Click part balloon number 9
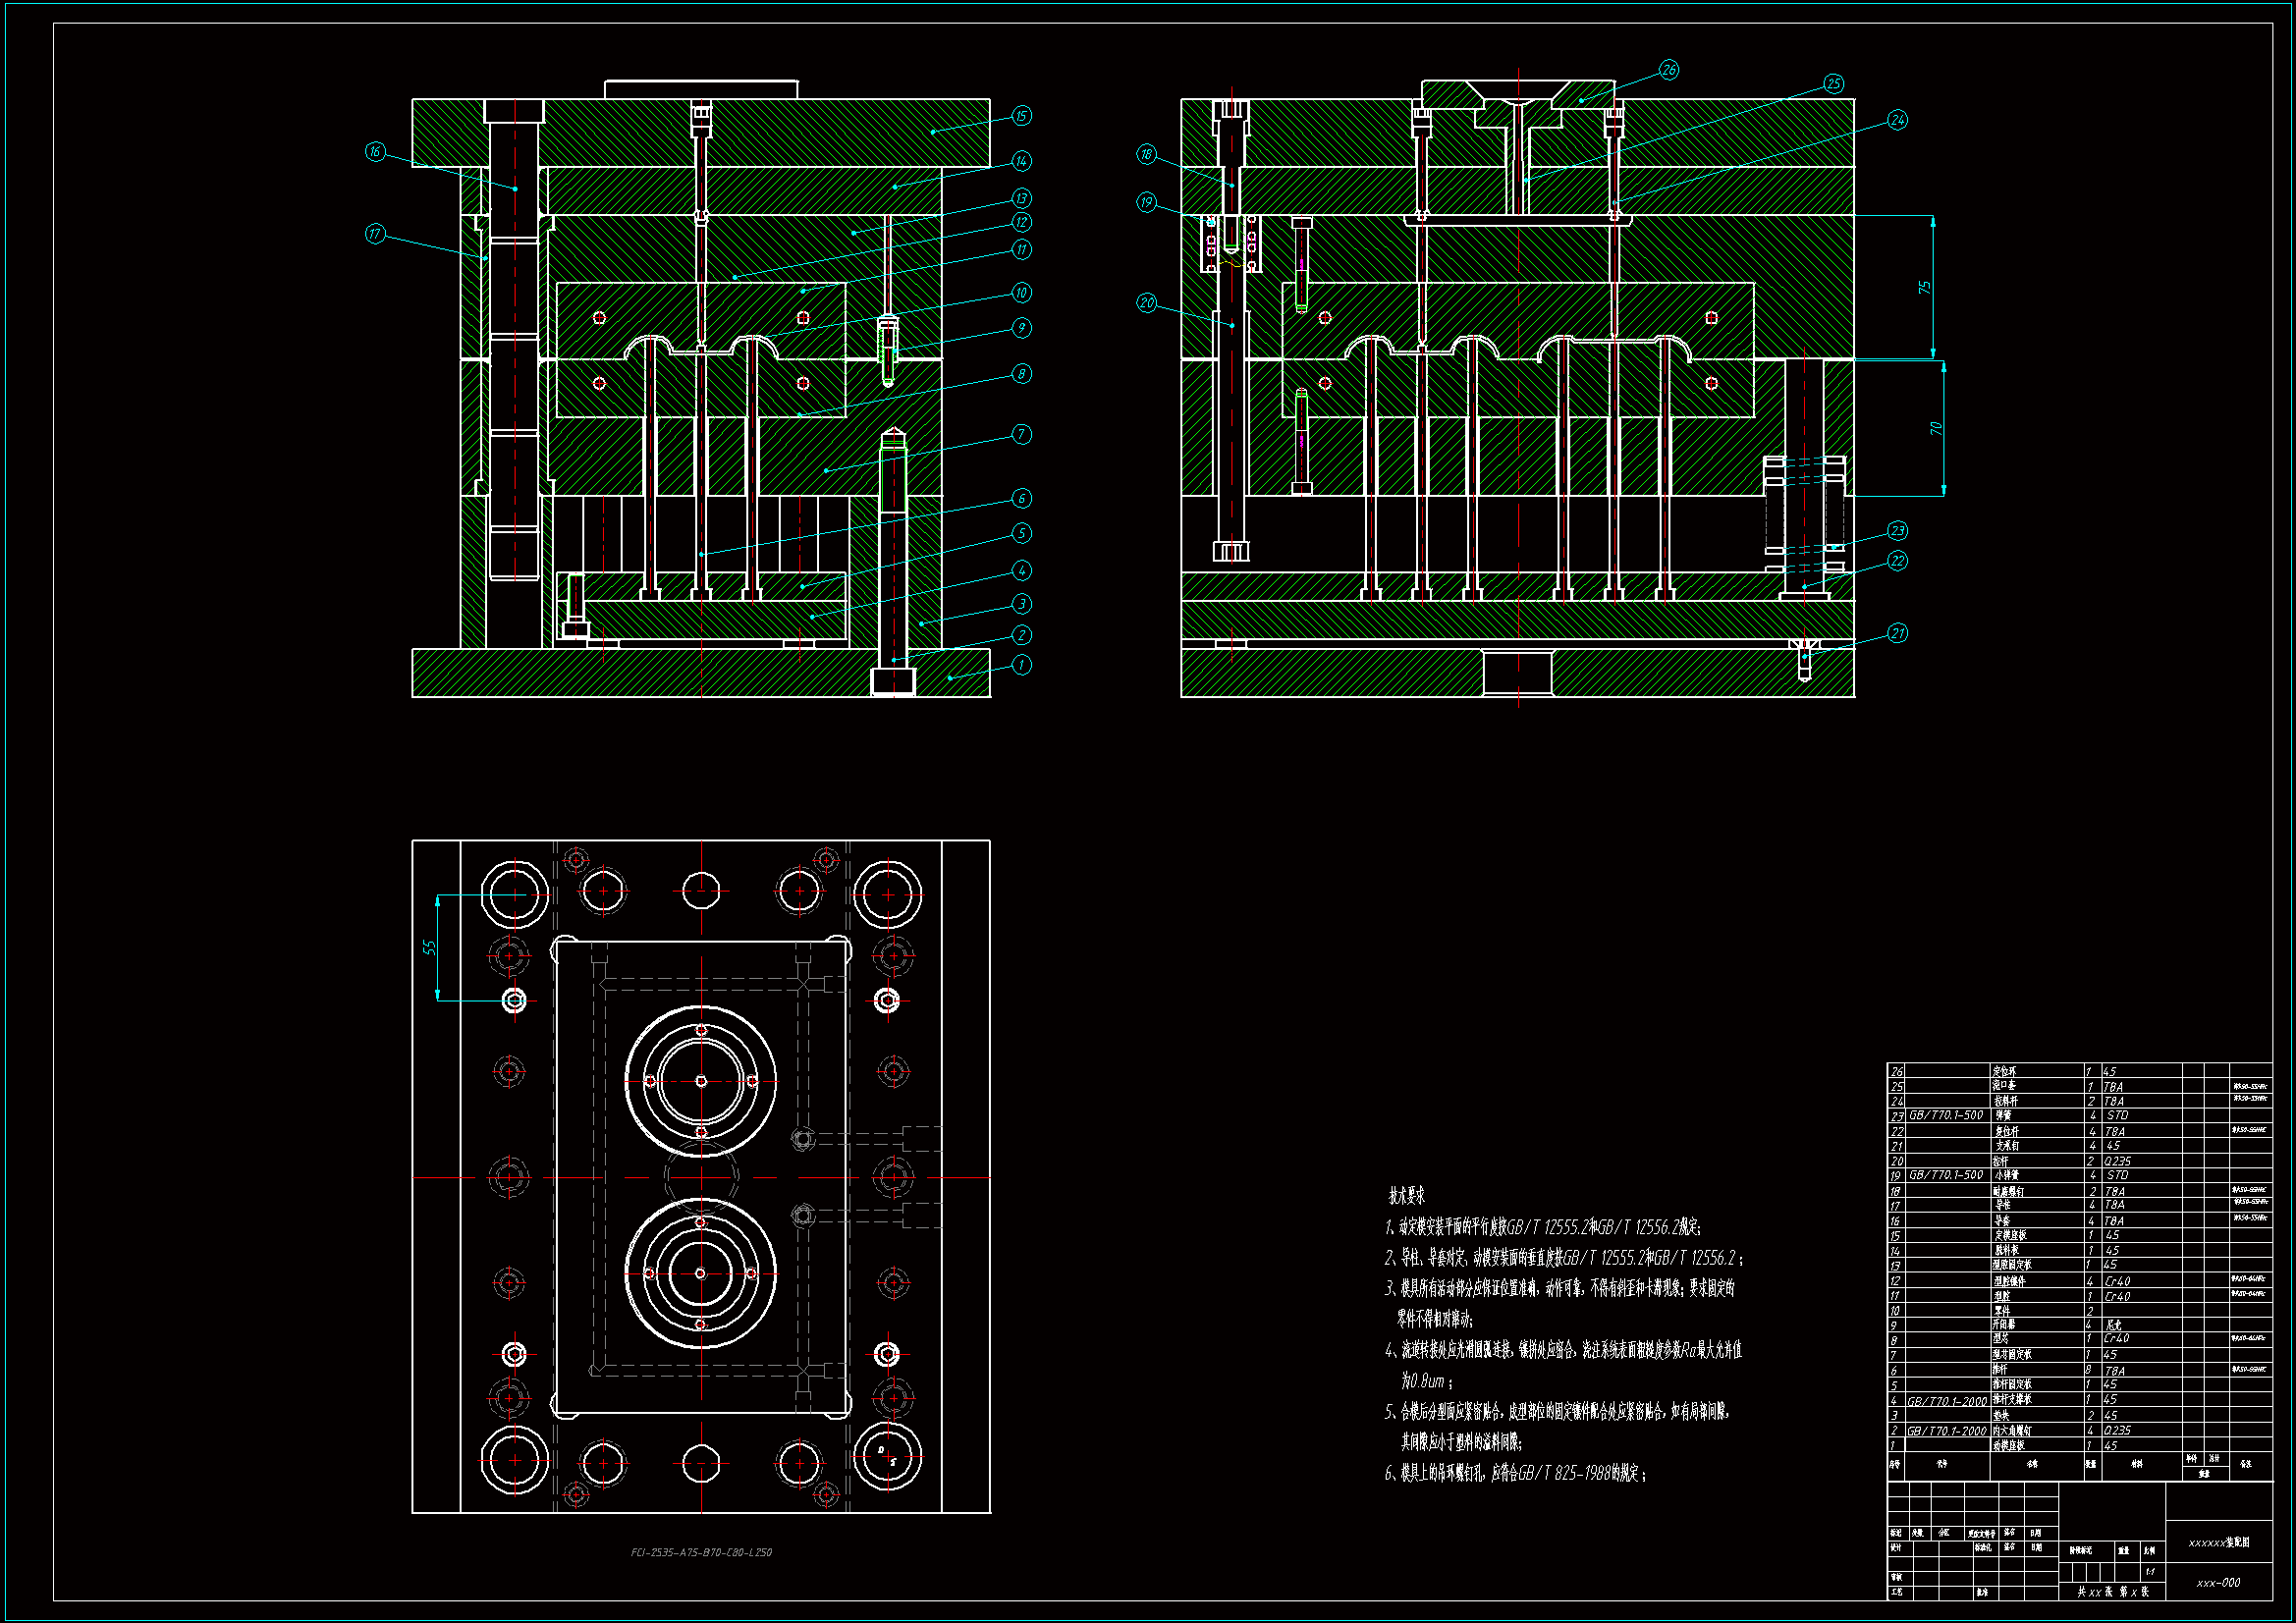The image size is (2296, 1623). (x=1021, y=328)
